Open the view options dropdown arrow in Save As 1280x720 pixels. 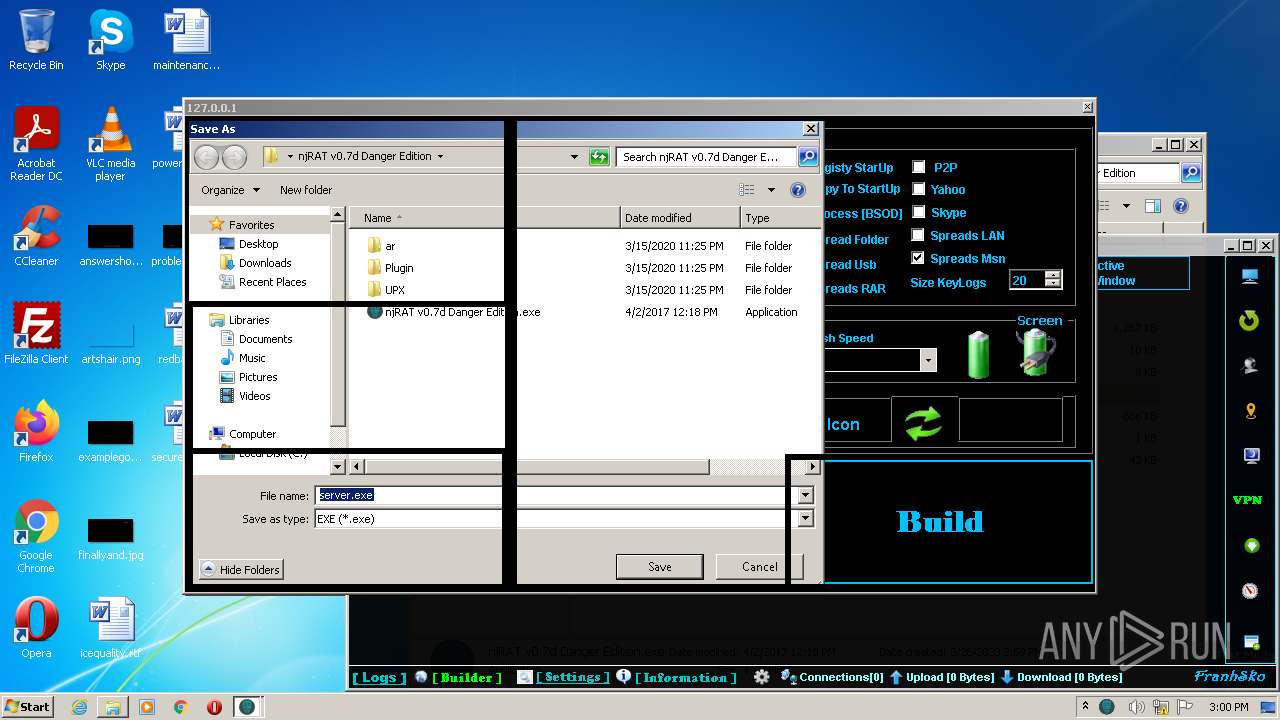click(x=771, y=190)
